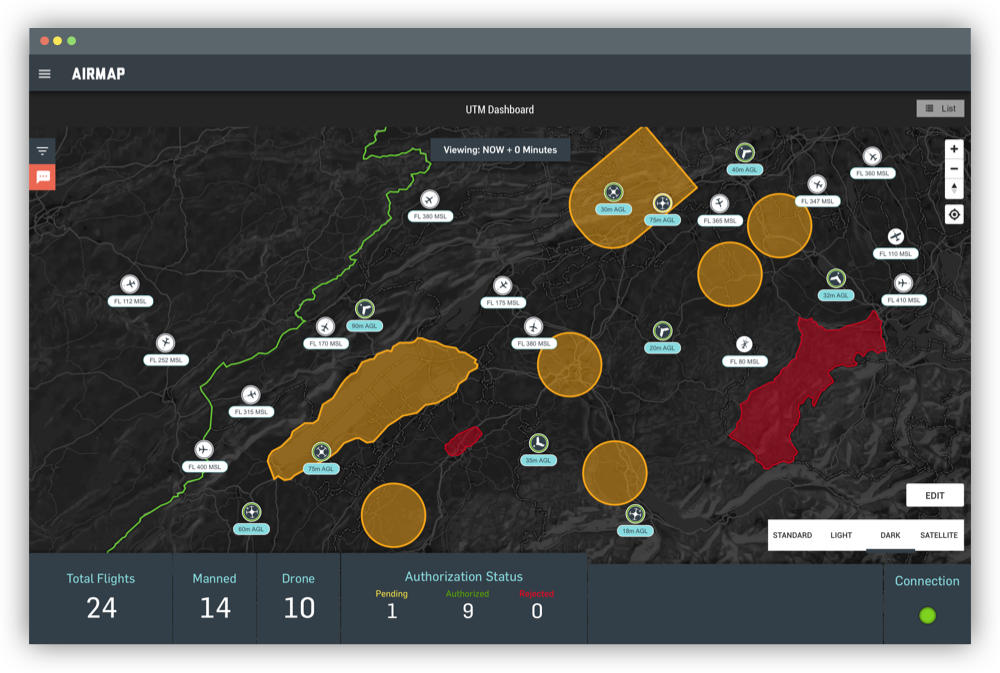Click the EDIT button

934,495
